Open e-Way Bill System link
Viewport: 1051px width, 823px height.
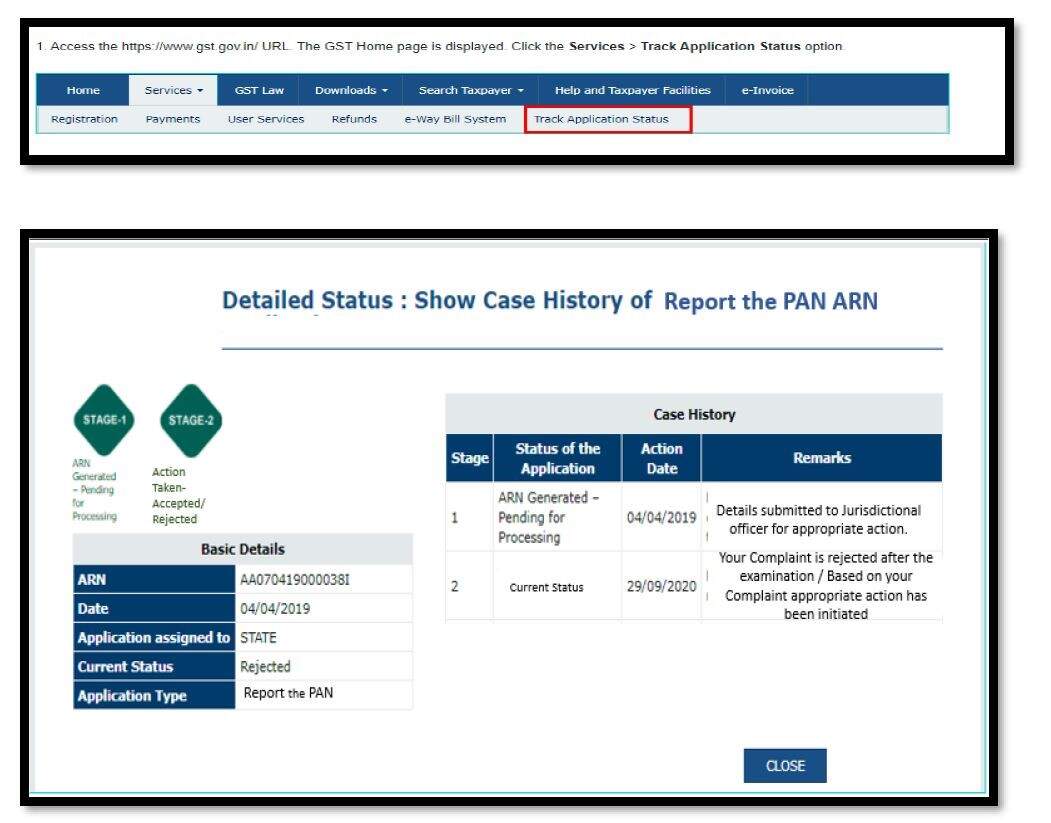(455, 119)
